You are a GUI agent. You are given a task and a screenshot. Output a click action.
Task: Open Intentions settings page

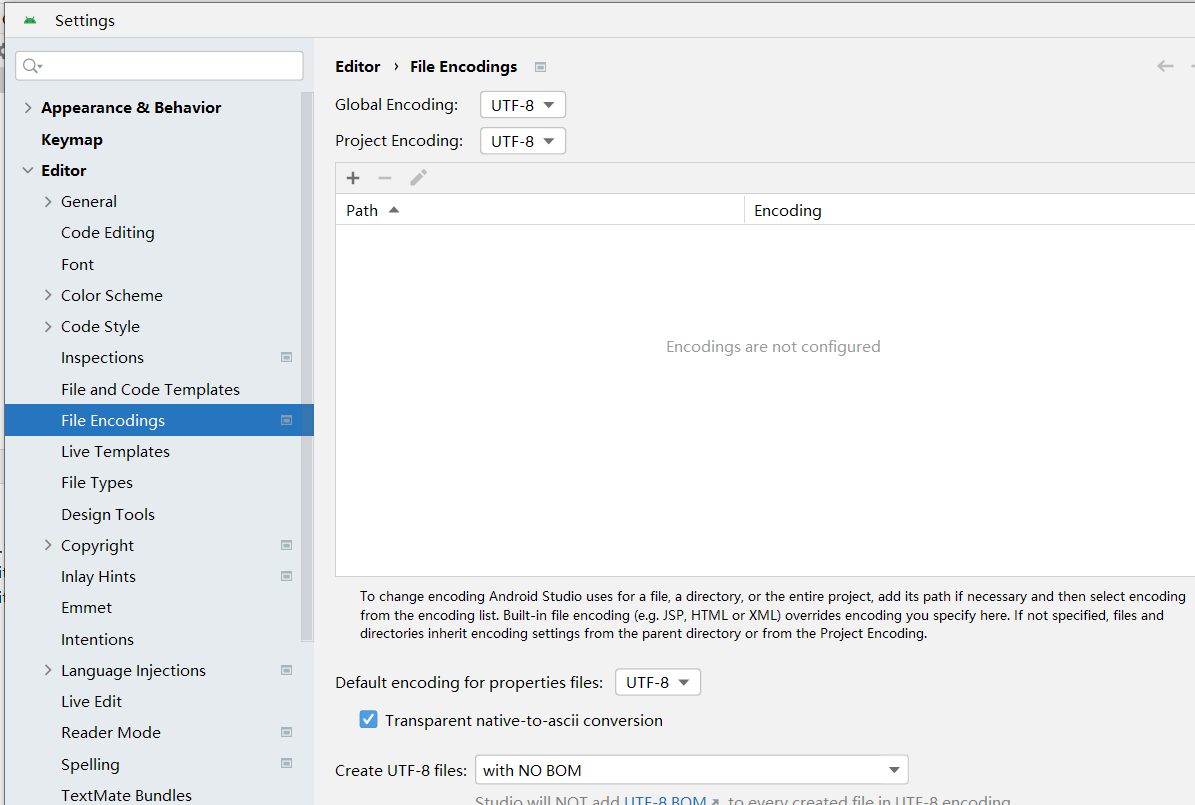point(98,640)
